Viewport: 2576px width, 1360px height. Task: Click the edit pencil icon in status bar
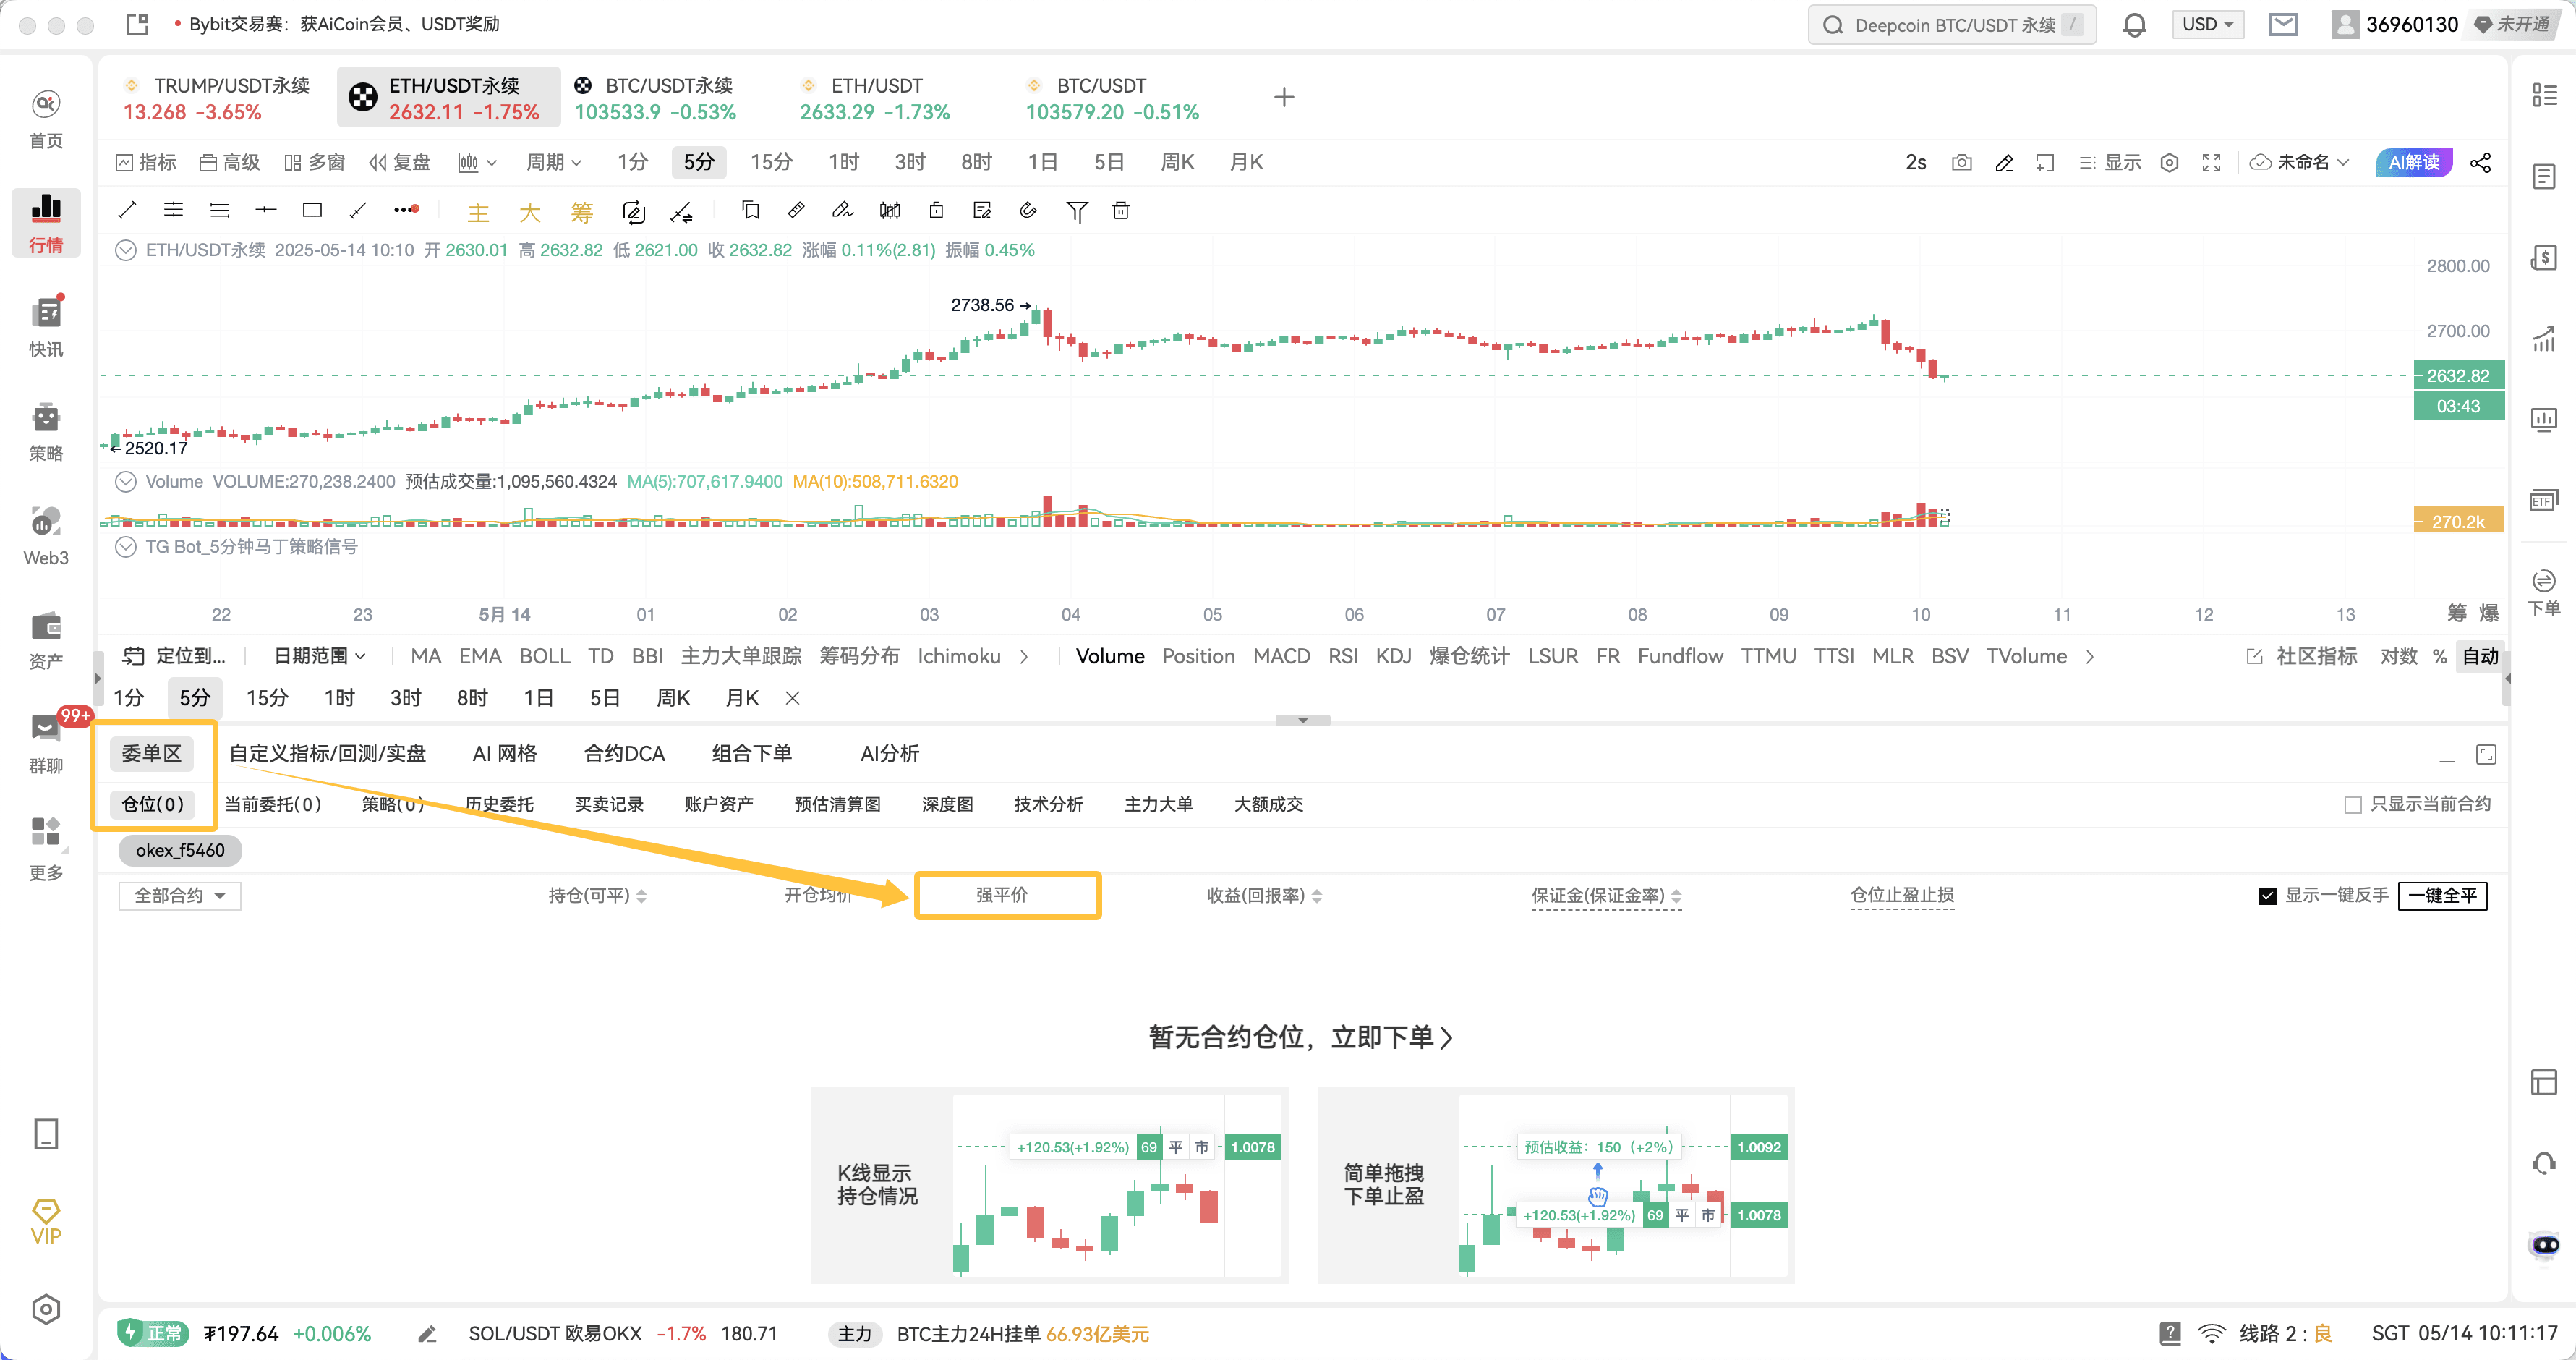tap(427, 1333)
